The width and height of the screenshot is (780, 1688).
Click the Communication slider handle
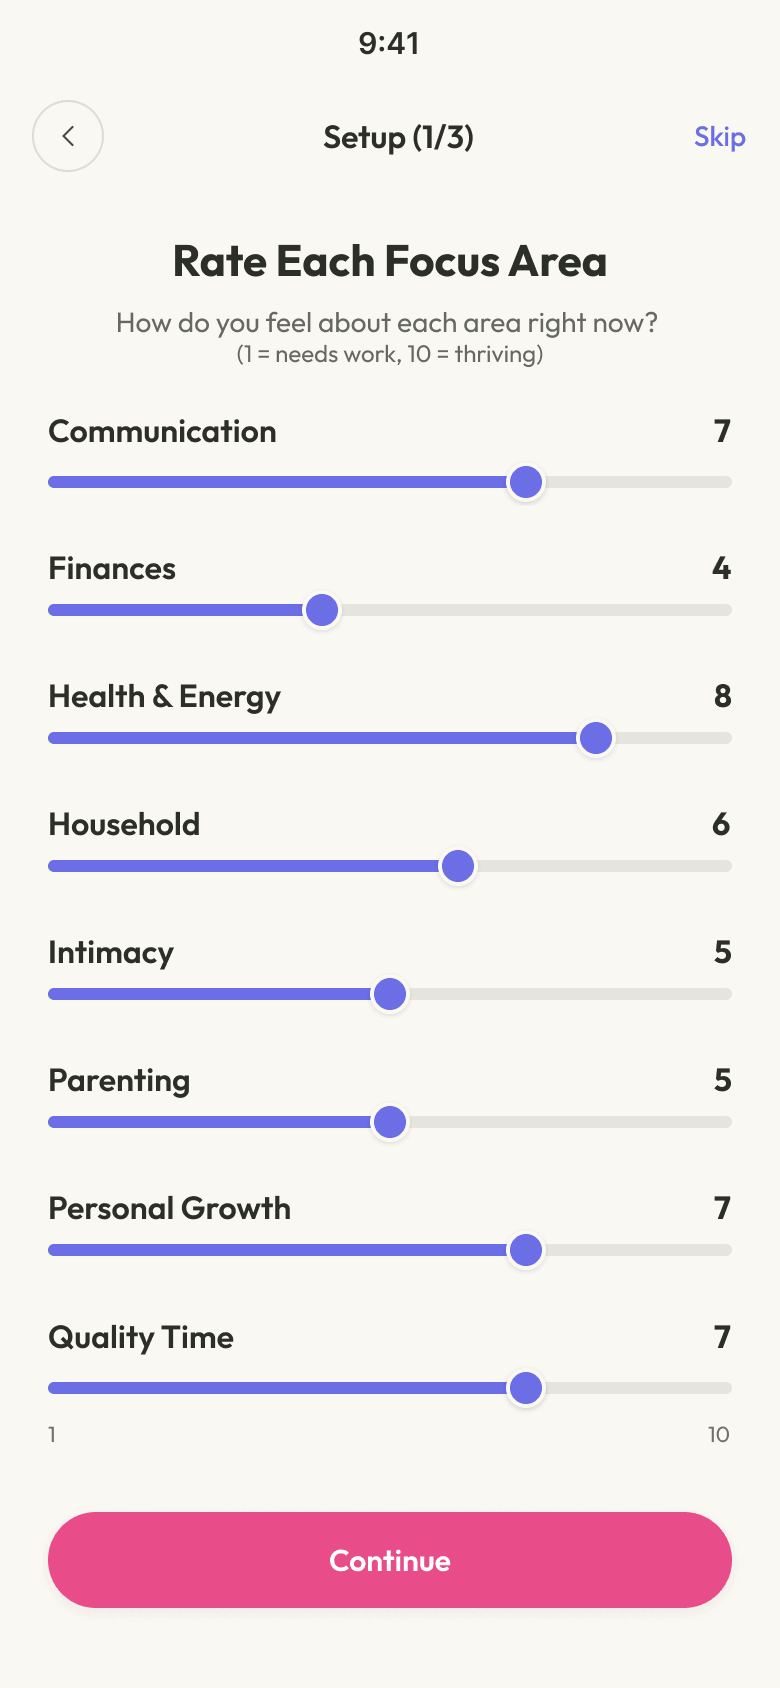(526, 482)
